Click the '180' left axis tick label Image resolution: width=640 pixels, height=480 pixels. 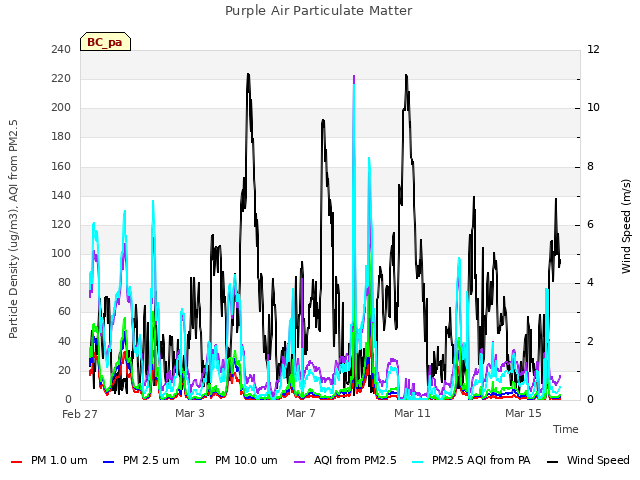tap(61, 137)
